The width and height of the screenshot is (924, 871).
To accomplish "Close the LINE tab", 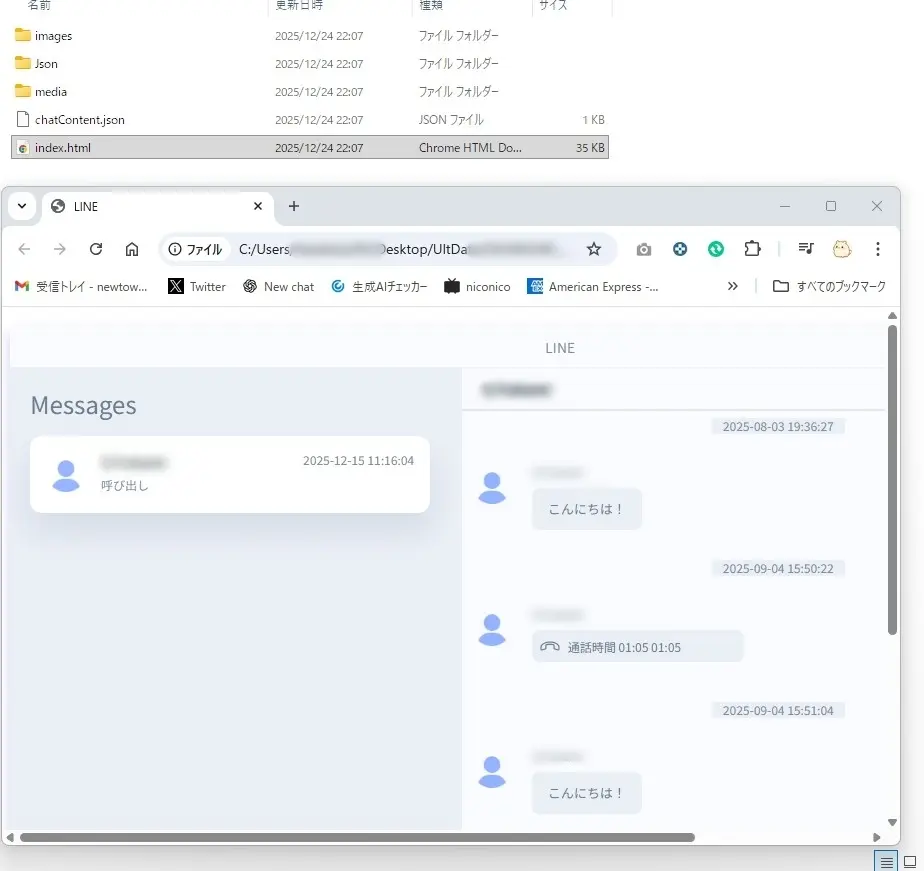I will tap(258, 206).
